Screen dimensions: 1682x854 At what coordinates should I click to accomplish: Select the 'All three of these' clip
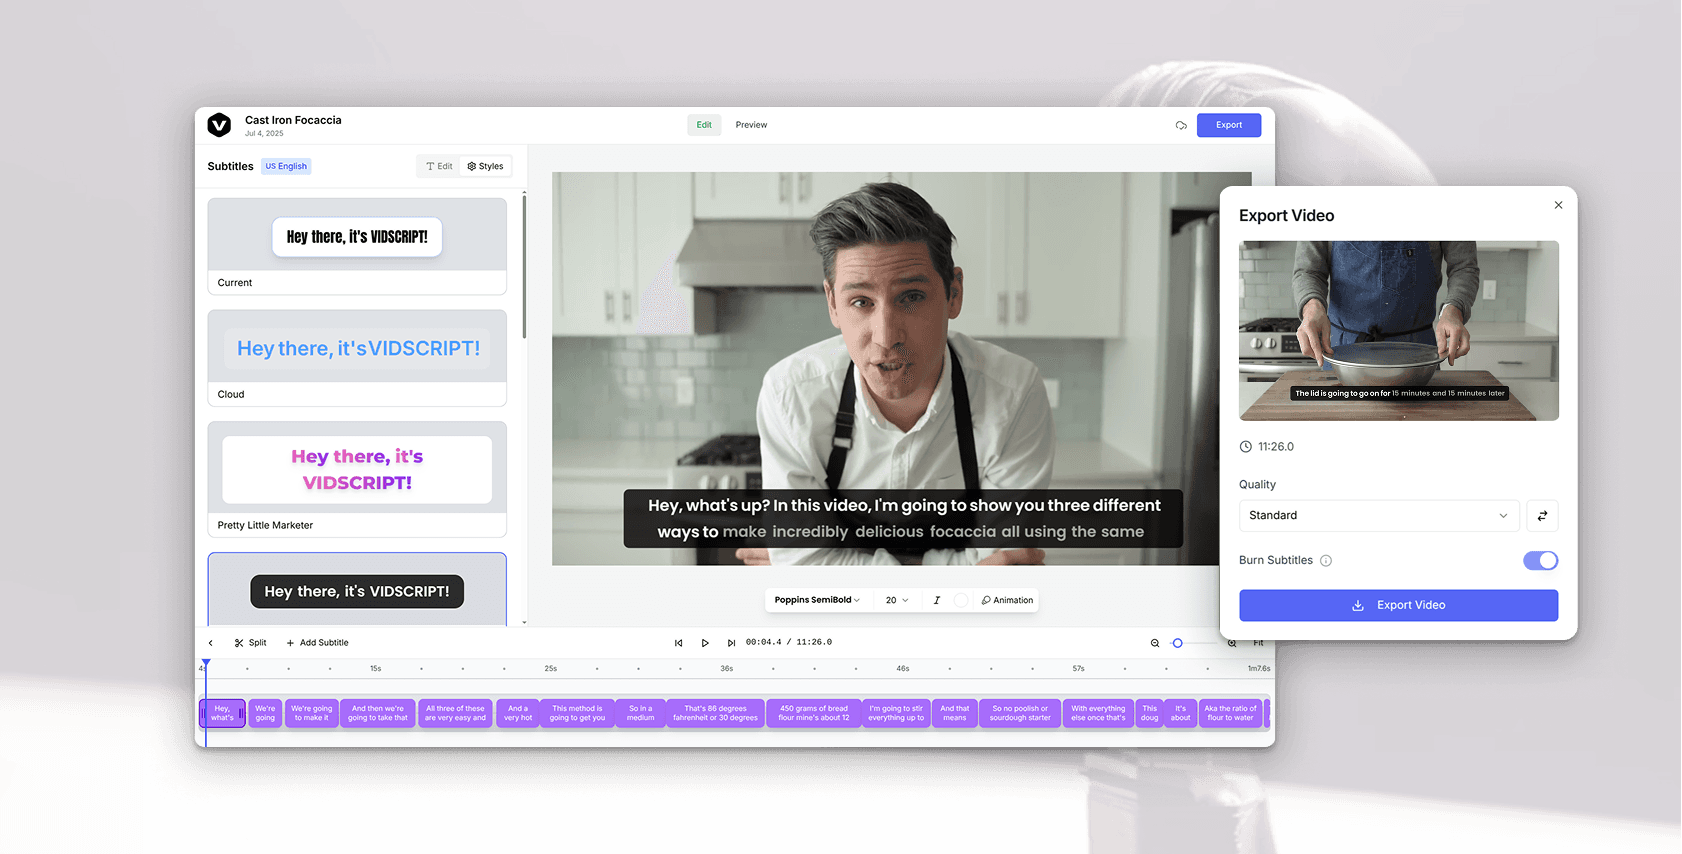click(x=455, y=713)
